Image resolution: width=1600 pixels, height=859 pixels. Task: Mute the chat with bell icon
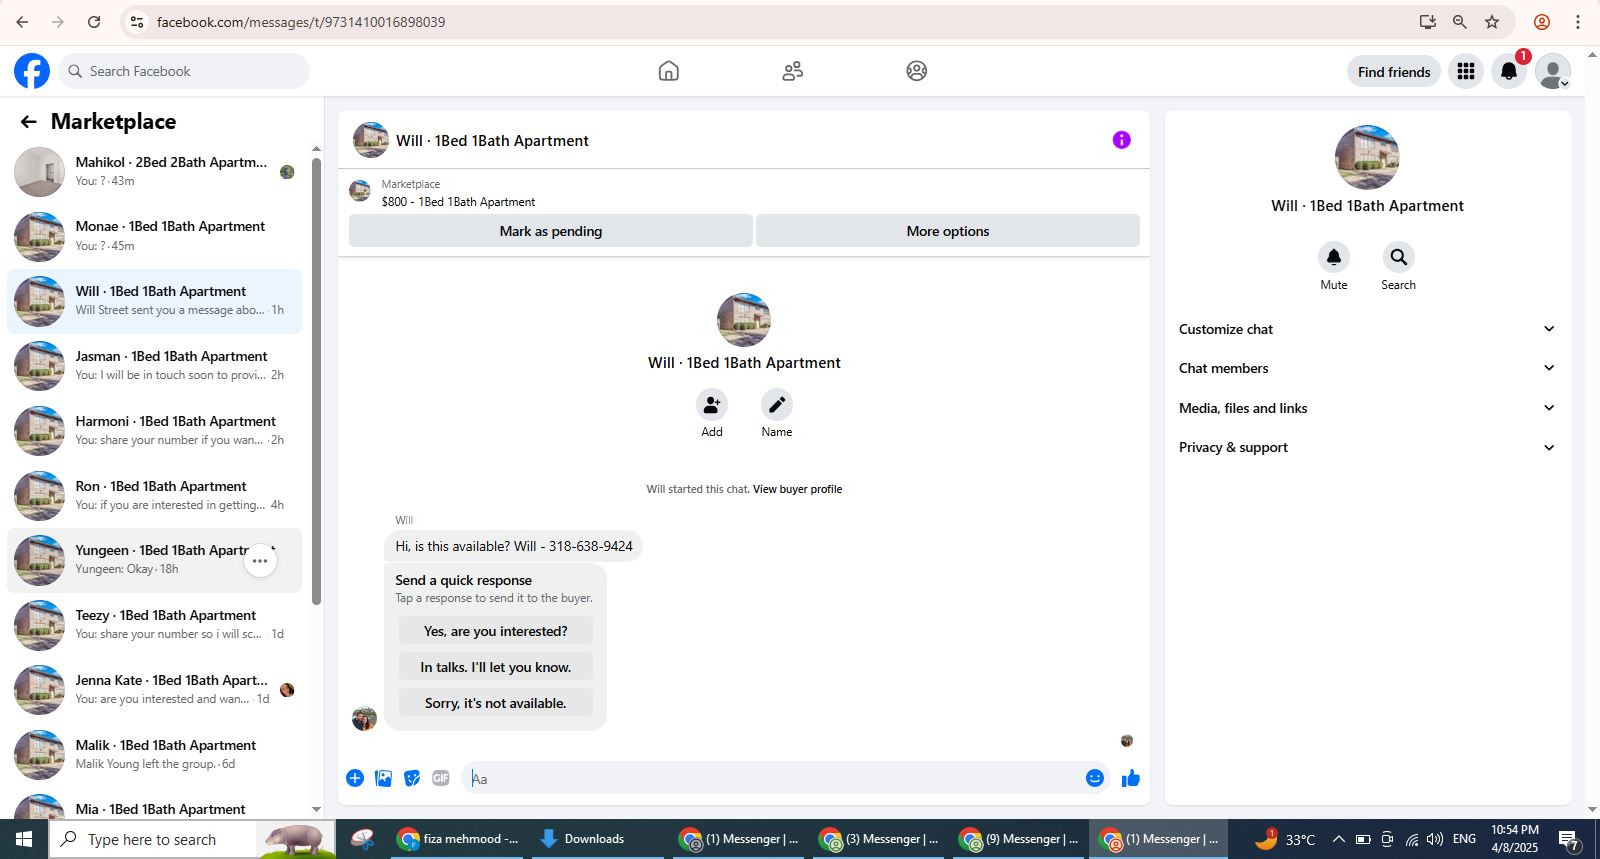(1334, 257)
